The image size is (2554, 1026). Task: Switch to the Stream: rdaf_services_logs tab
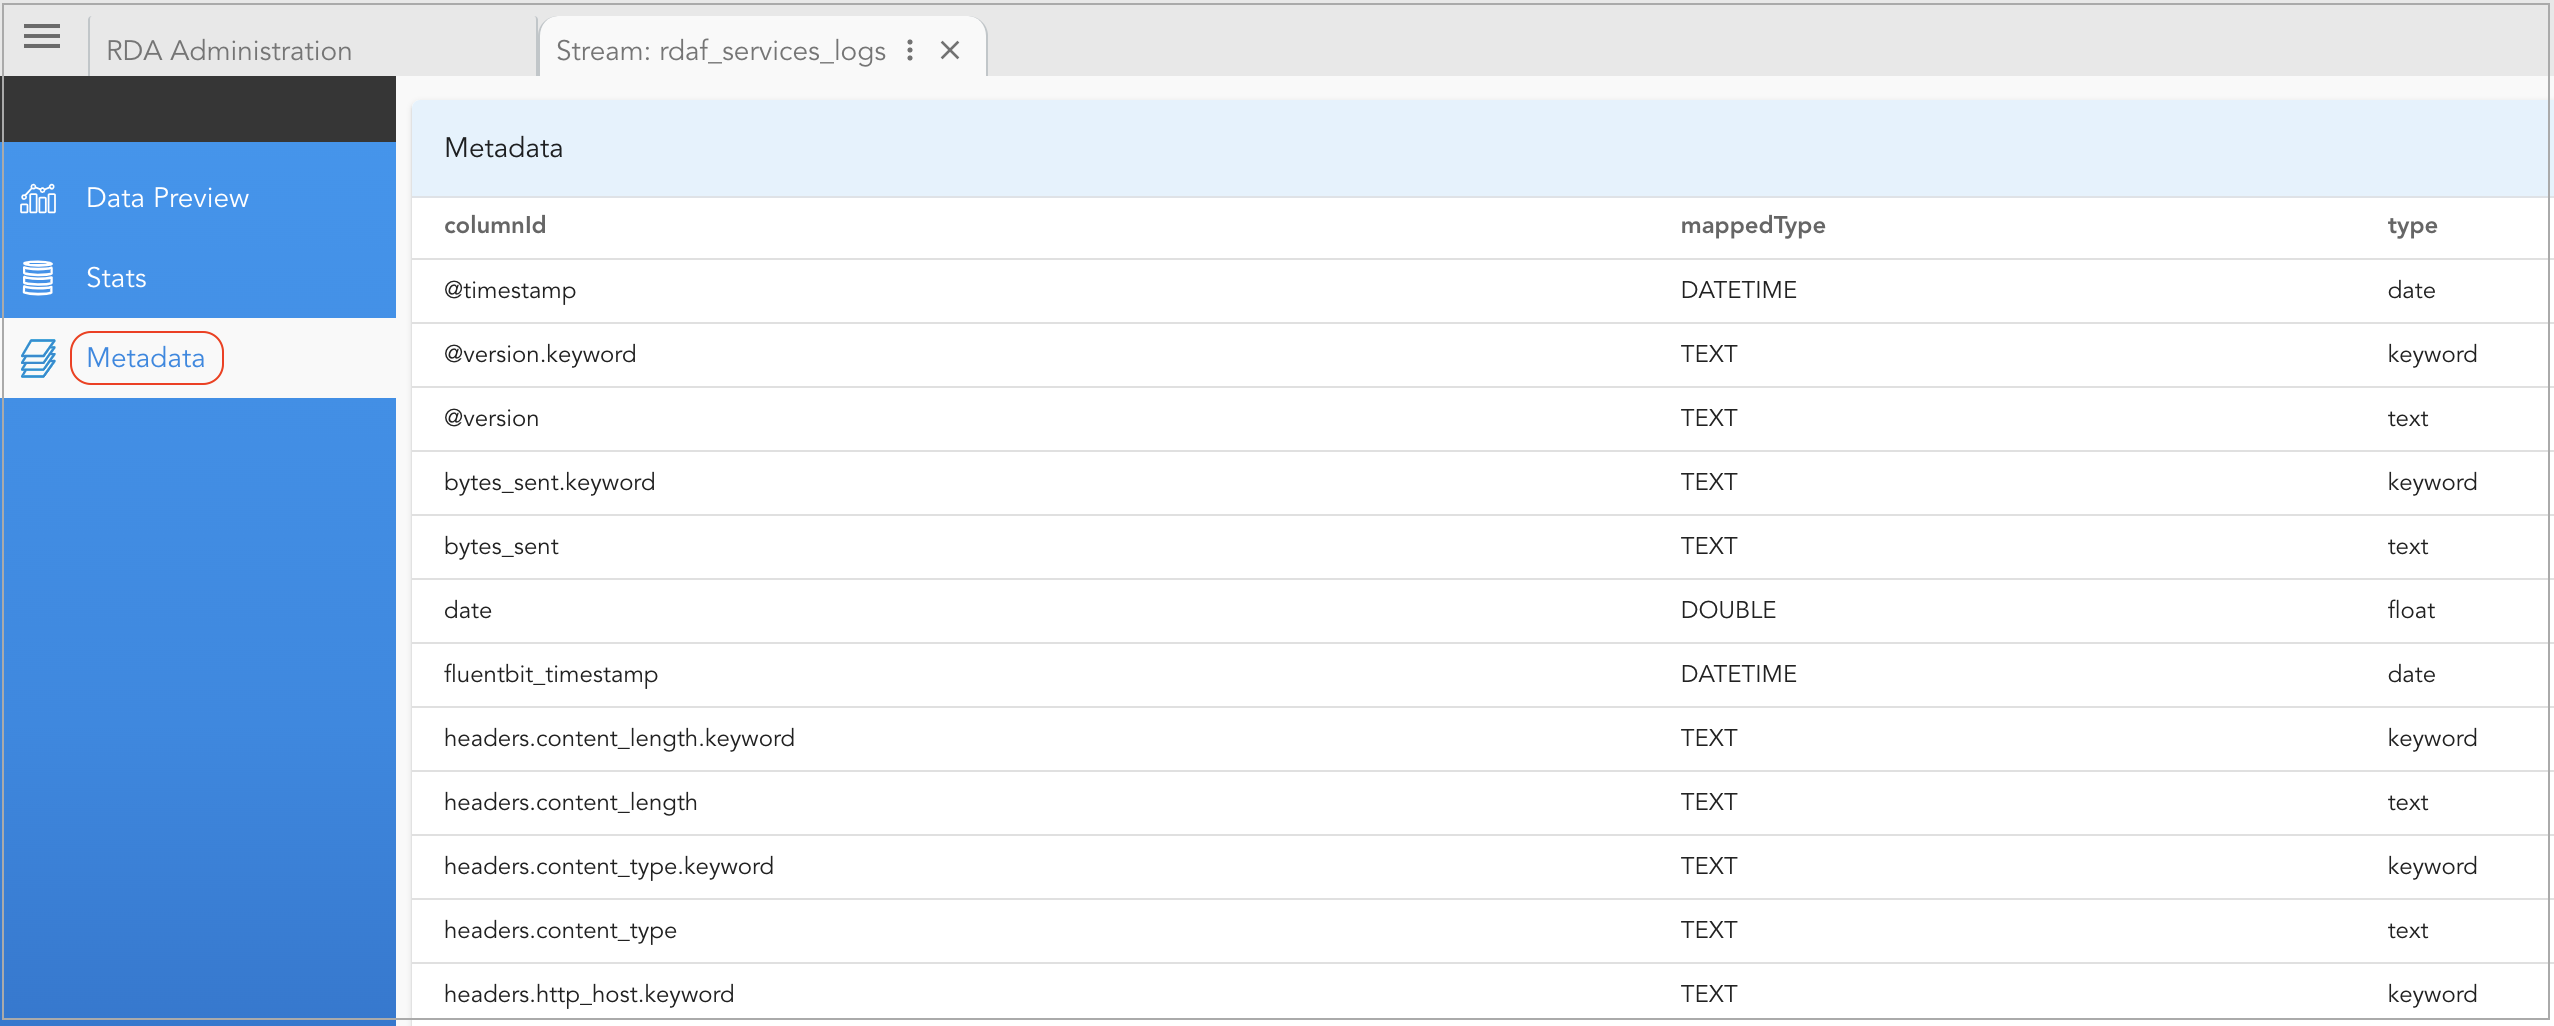(x=722, y=49)
